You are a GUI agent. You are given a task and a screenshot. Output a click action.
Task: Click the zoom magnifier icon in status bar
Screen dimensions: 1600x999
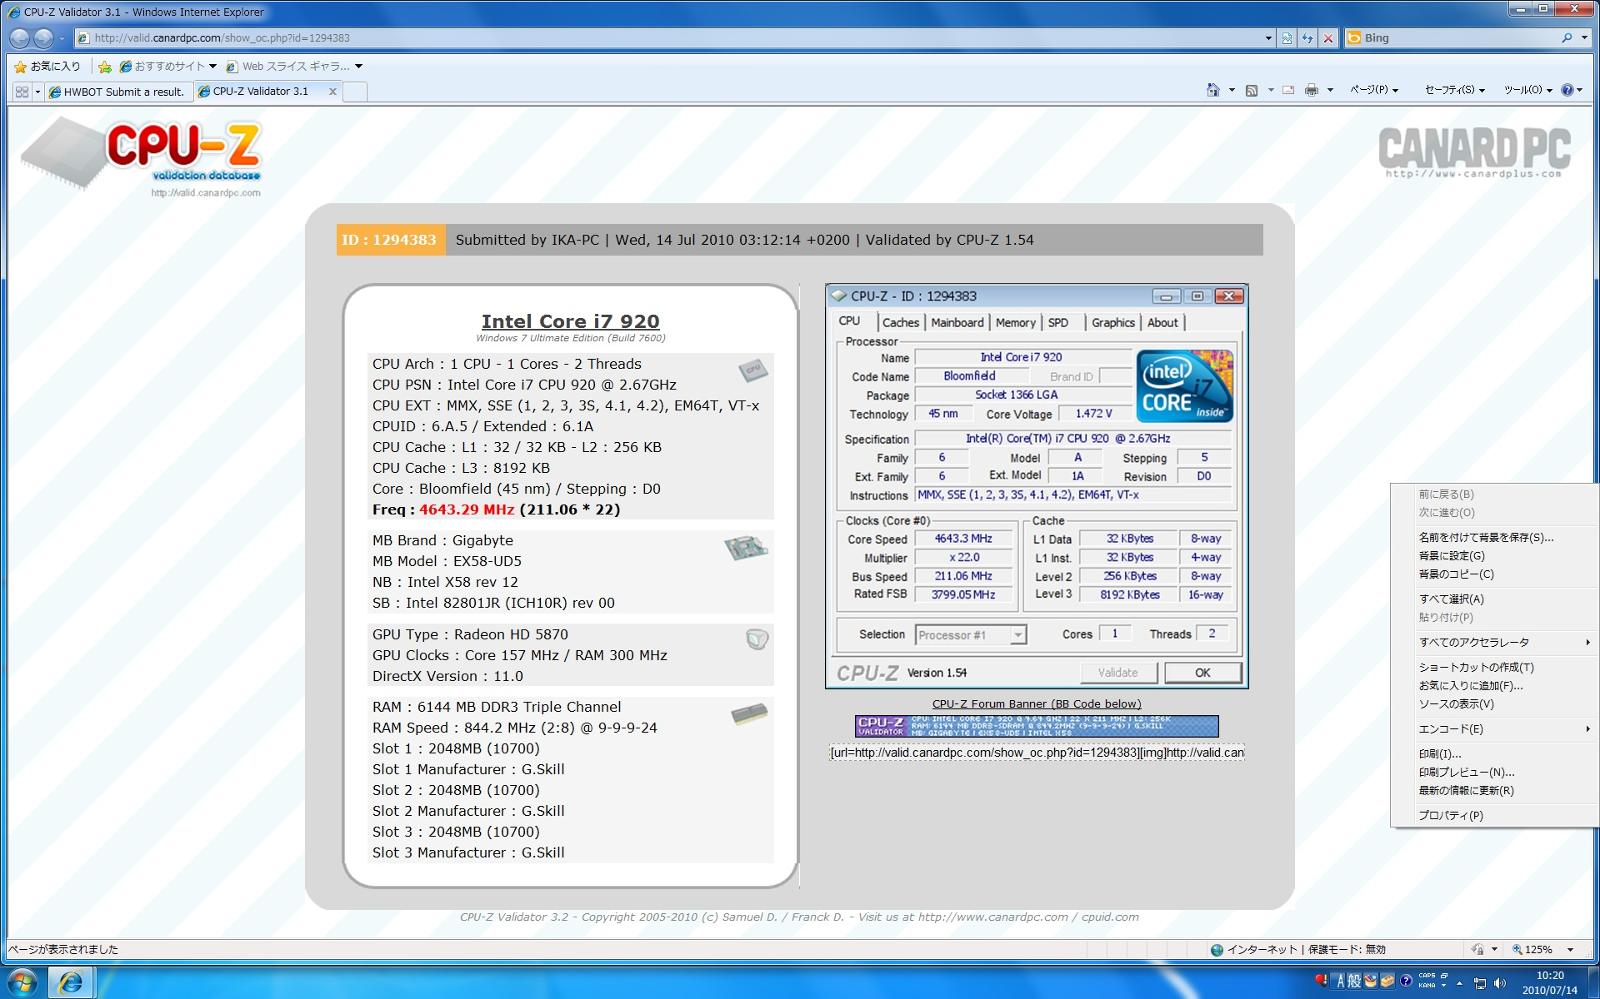(1517, 949)
